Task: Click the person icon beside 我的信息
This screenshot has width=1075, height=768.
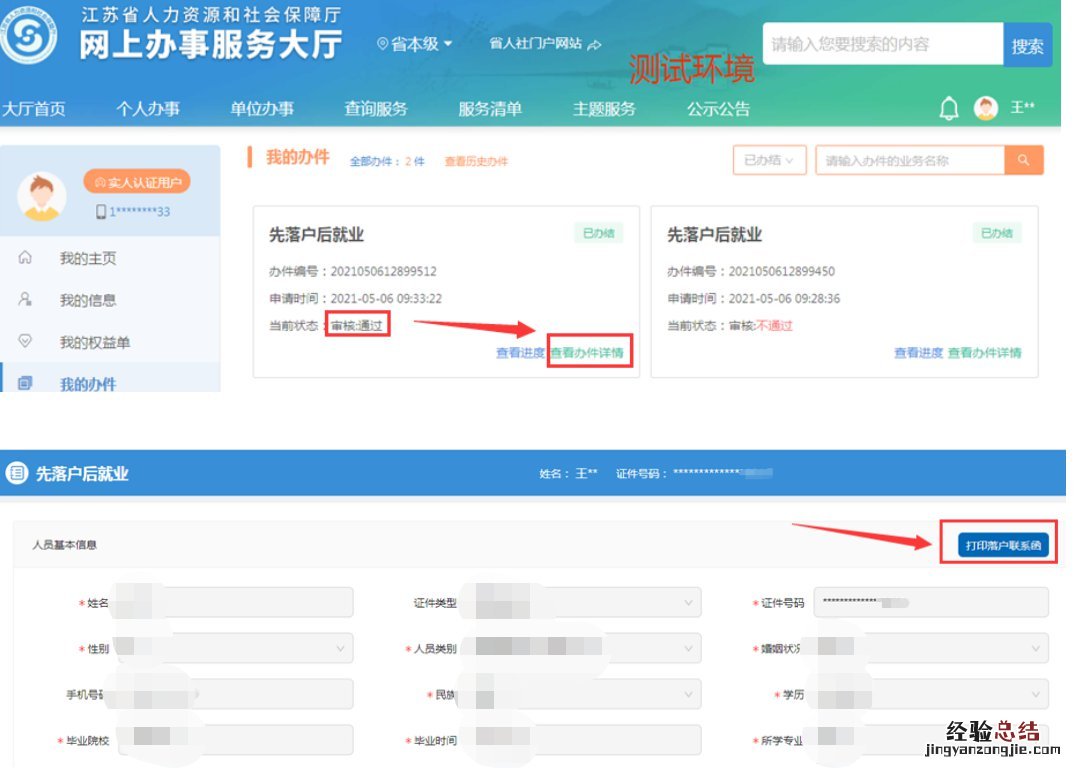Action: tap(26, 300)
